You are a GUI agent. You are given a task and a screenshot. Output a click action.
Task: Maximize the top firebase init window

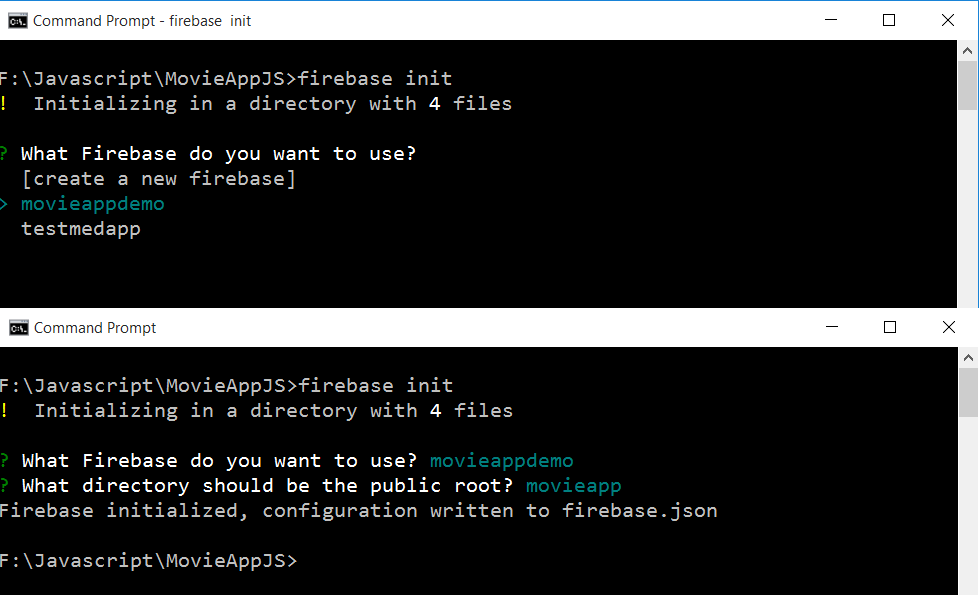(x=889, y=20)
